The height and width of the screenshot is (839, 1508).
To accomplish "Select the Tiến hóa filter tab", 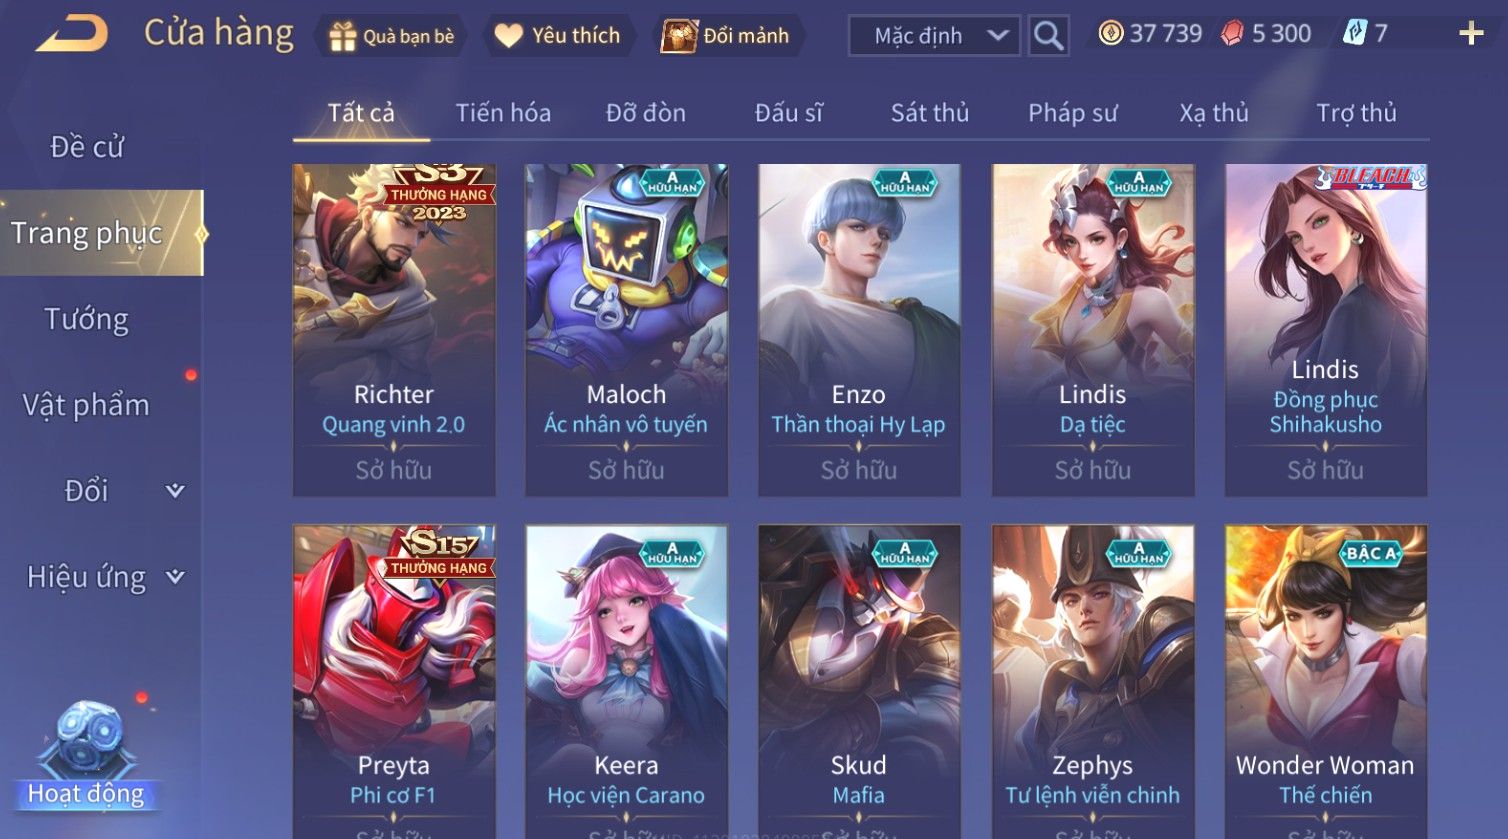I will tap(503, 113).
